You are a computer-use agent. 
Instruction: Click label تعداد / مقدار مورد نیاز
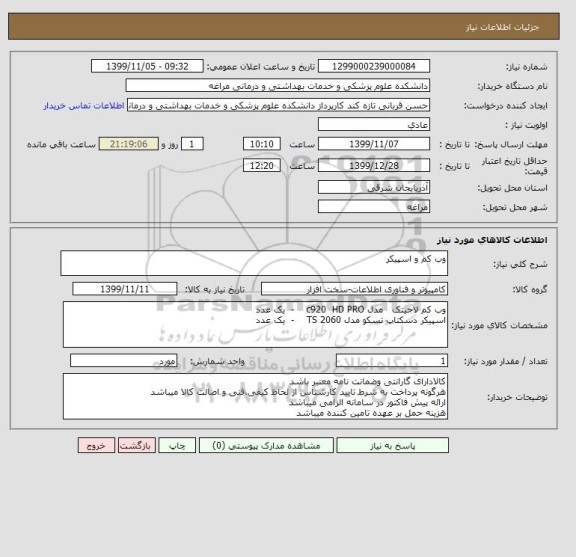pos(505,362)
